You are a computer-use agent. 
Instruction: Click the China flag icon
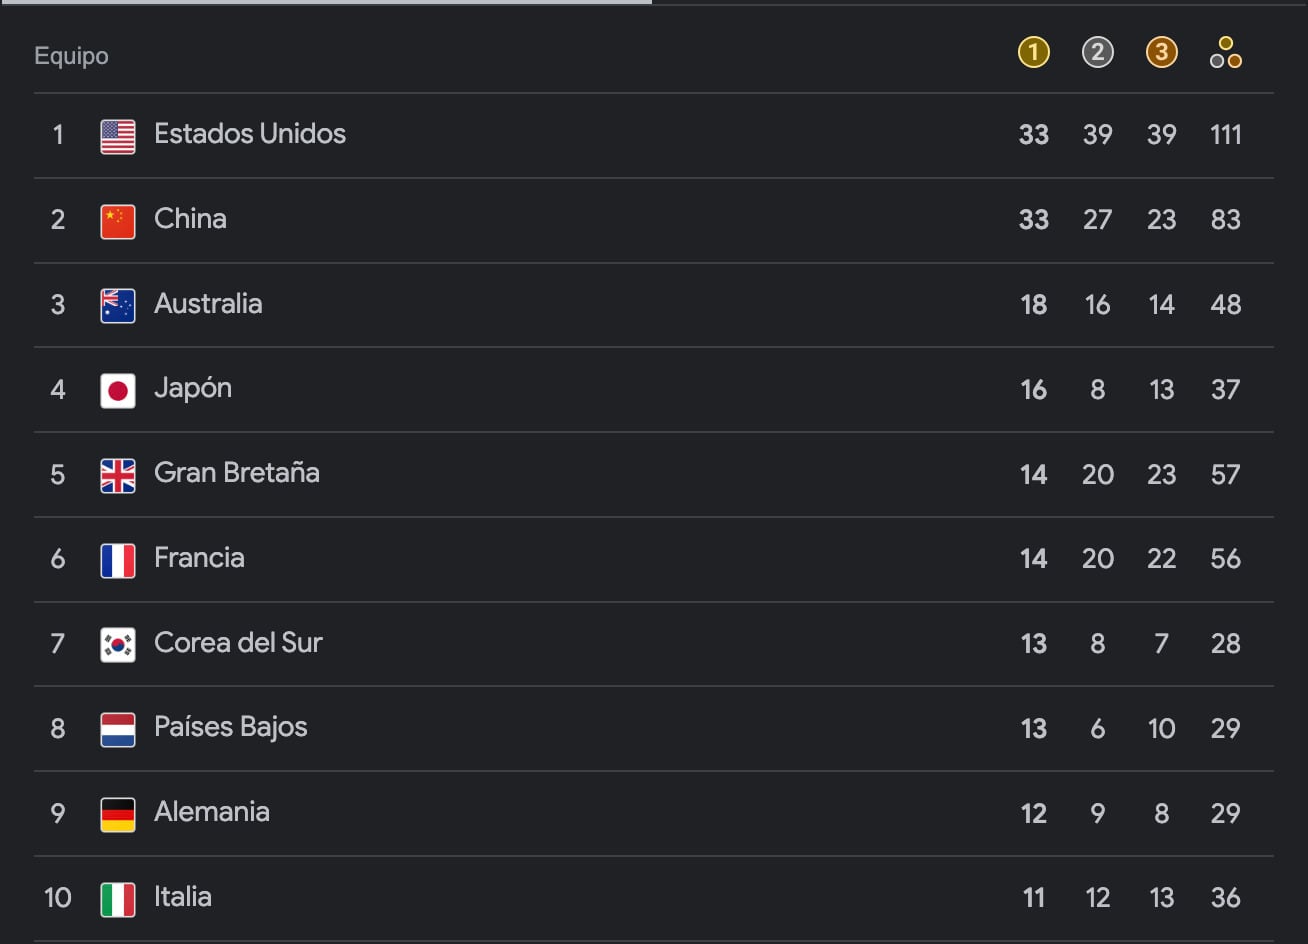pyautogui.click(x=118, y=221)
